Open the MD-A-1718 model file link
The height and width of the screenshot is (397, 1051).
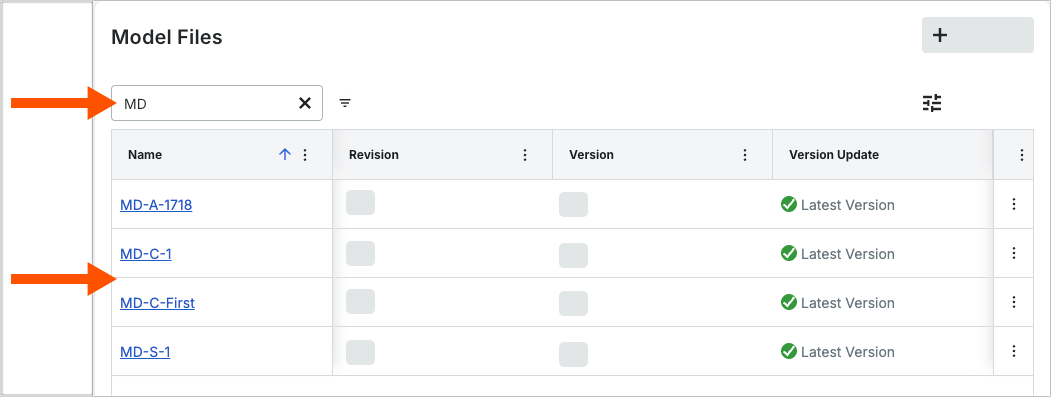click(156, 205)
